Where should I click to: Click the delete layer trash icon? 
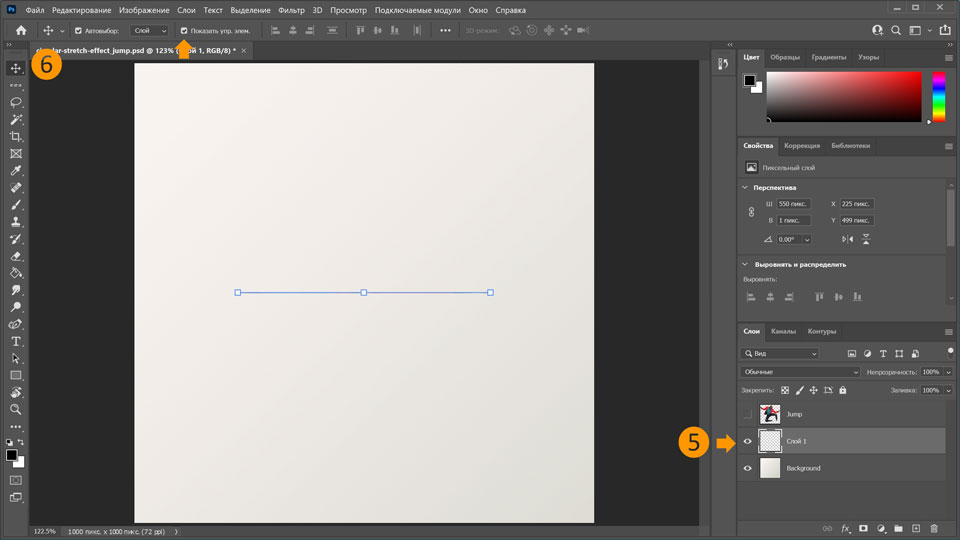pos(934,527)
